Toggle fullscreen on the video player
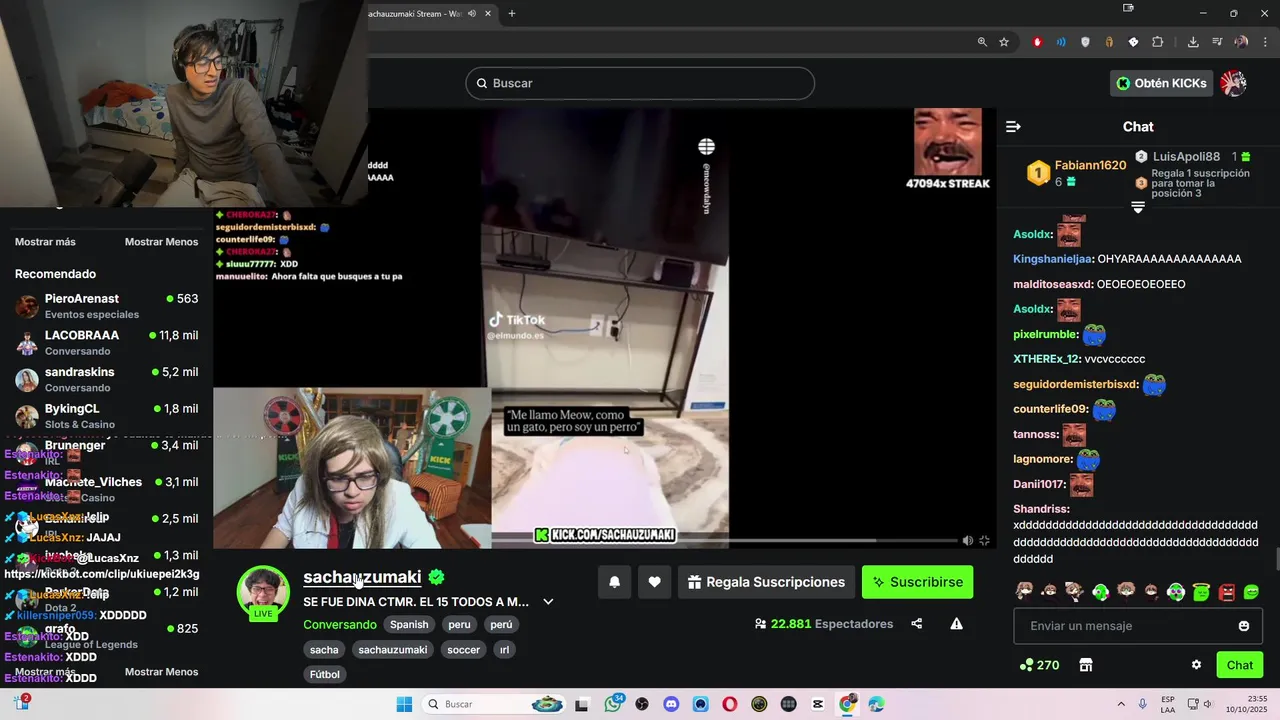Image resolution: width=1280 pixels, height=720 pixels. pos(984,540)
